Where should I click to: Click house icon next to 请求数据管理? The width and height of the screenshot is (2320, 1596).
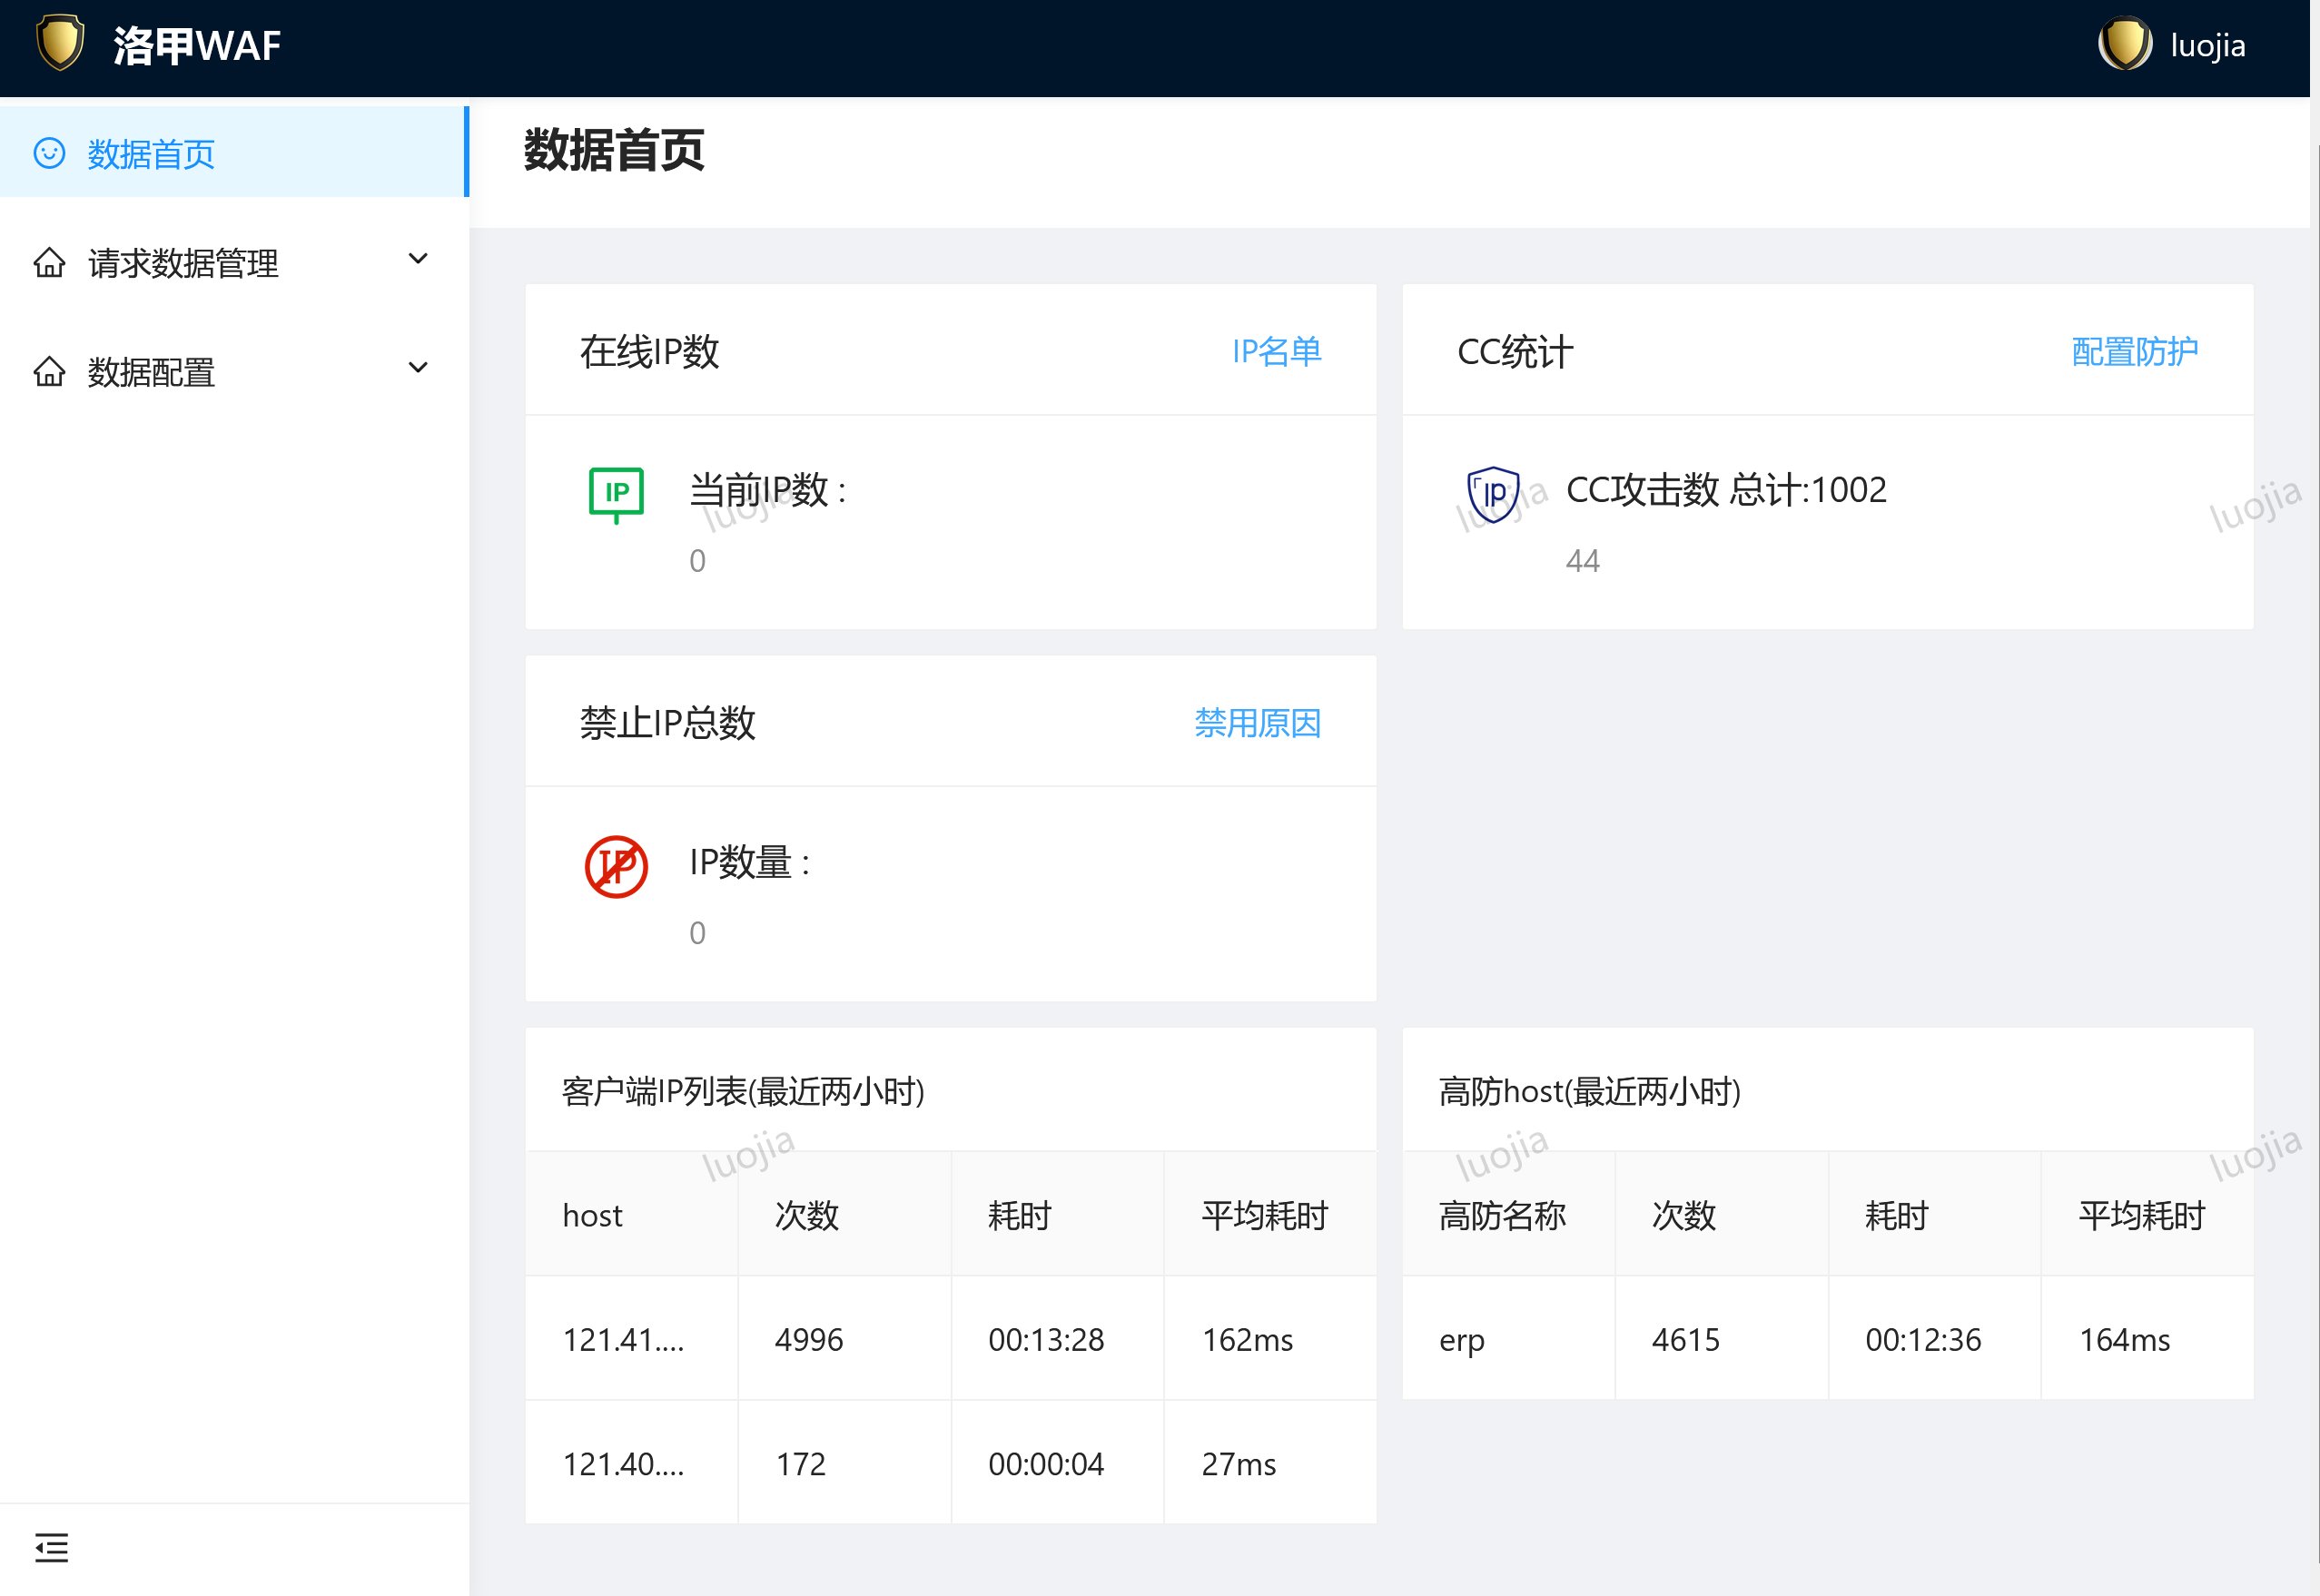49,263
